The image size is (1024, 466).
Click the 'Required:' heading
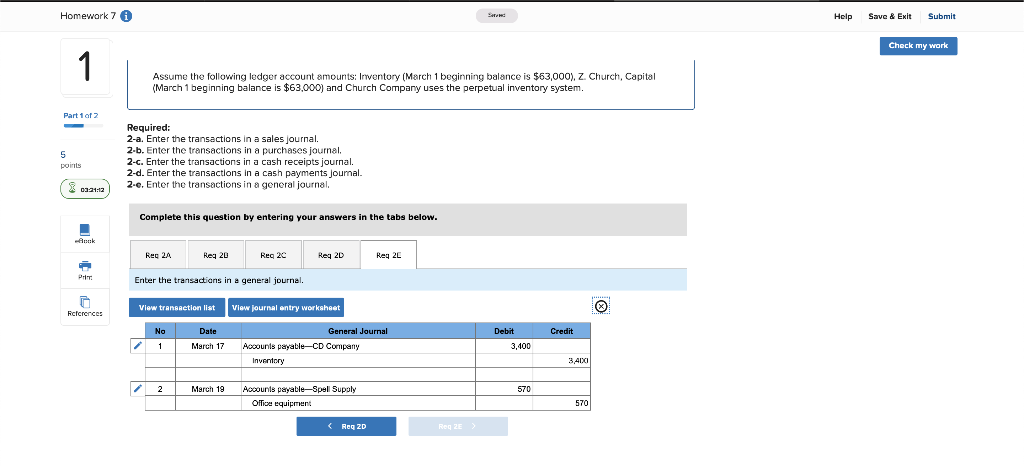(x=148, y=129)
